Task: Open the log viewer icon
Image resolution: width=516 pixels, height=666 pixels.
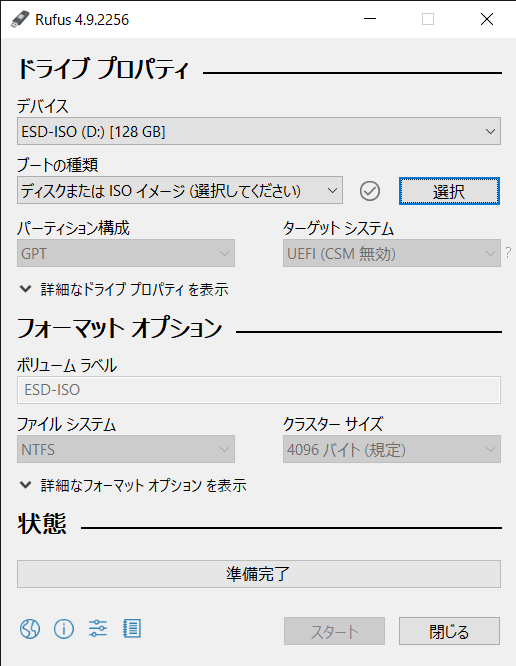Action: coord(132,628)
